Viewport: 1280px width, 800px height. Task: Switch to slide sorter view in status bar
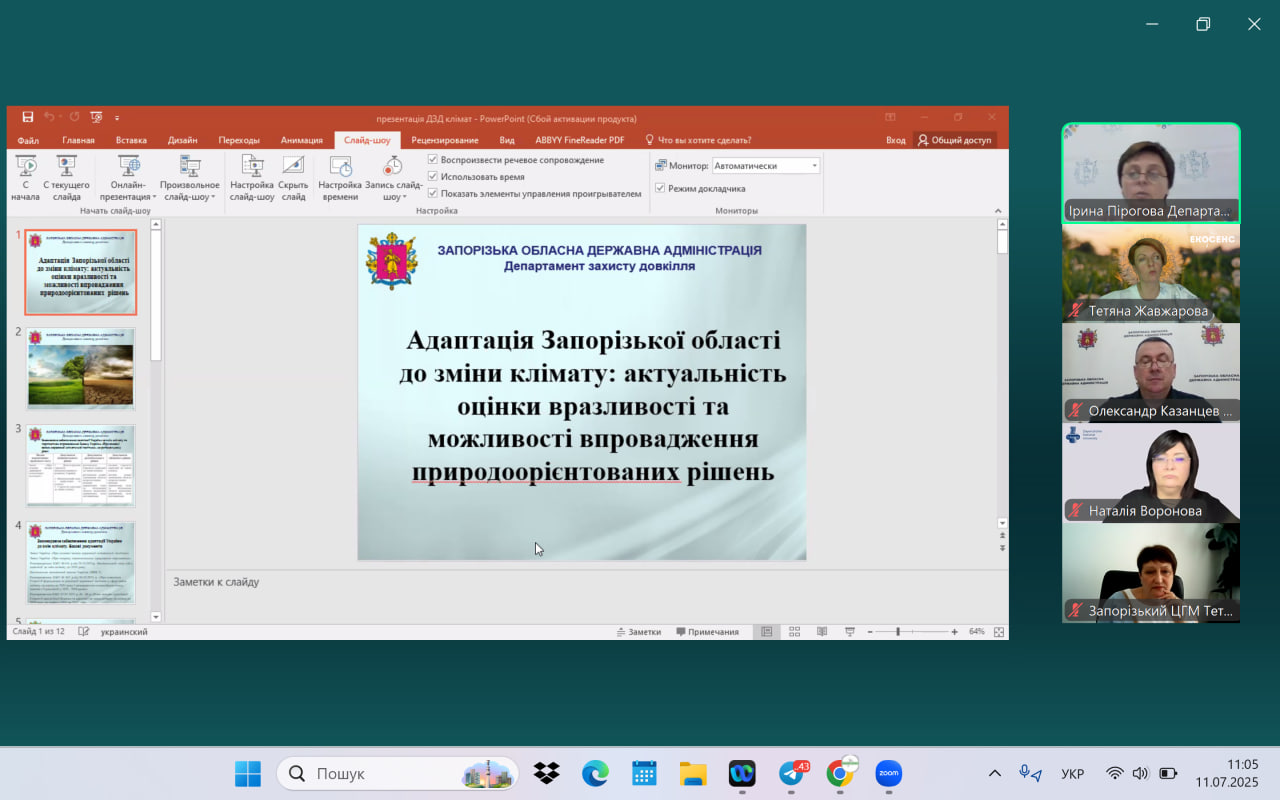(794, 632)
